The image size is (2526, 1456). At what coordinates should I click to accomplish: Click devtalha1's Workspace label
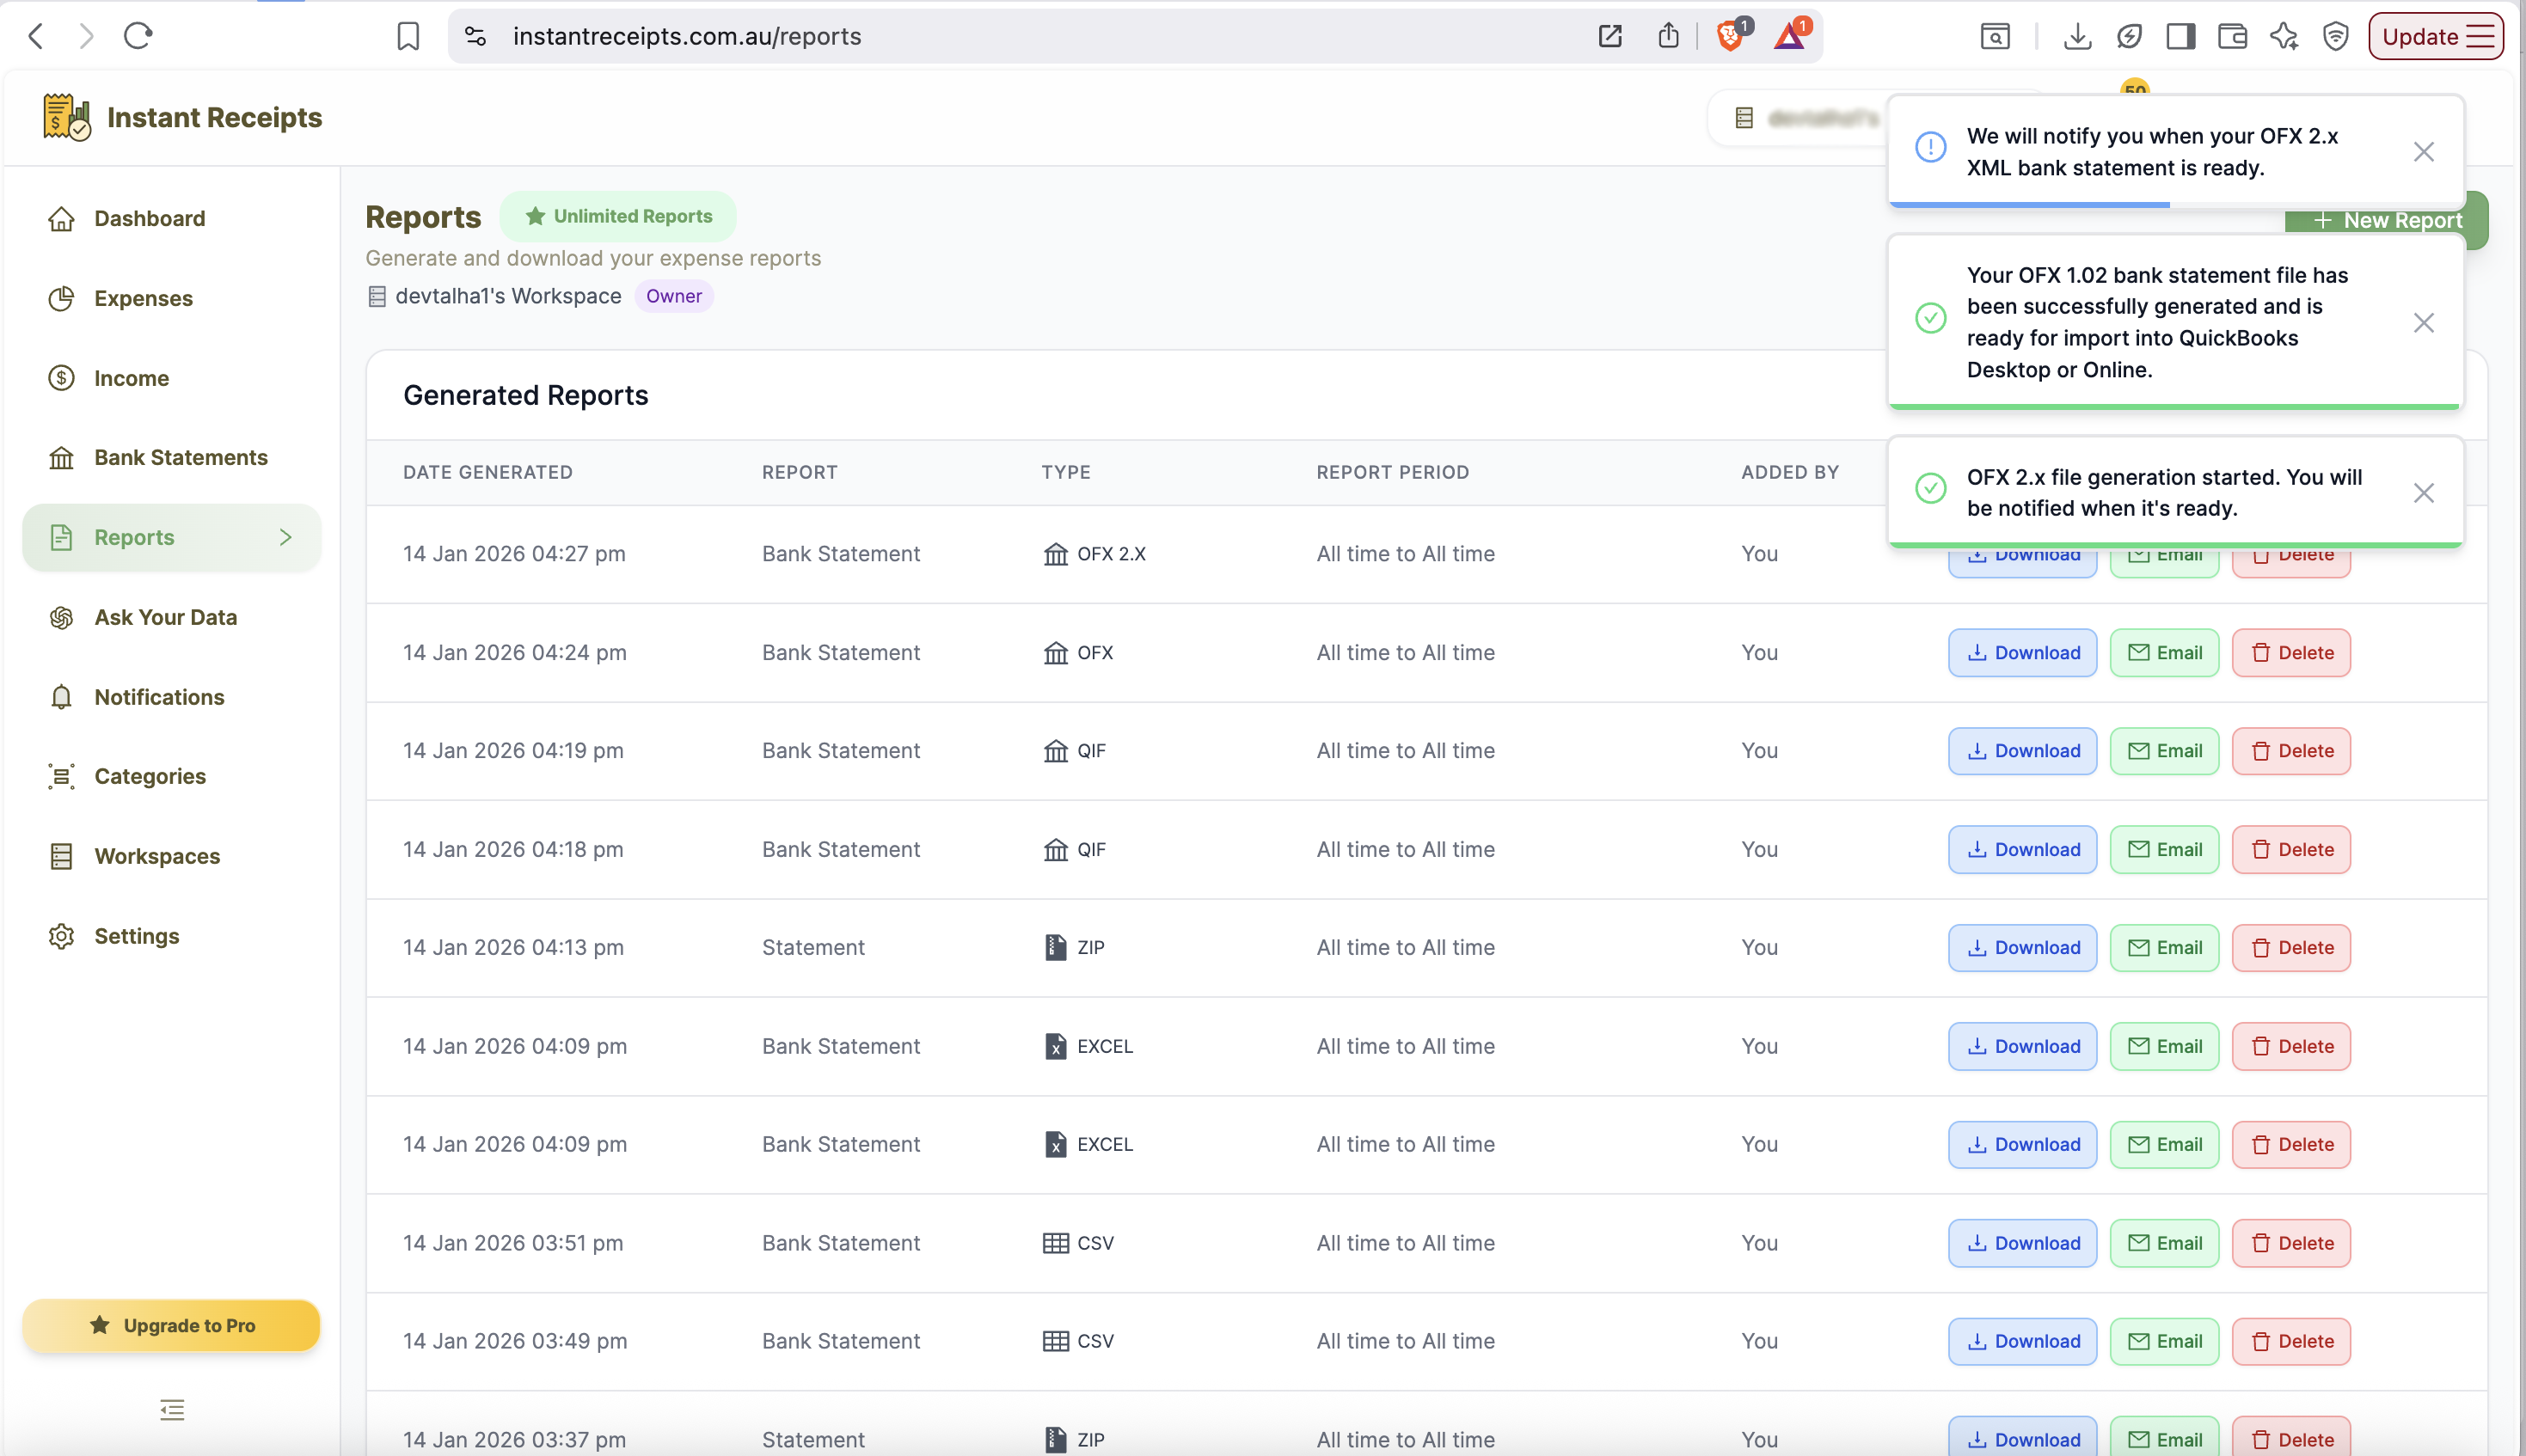[508, 296]
